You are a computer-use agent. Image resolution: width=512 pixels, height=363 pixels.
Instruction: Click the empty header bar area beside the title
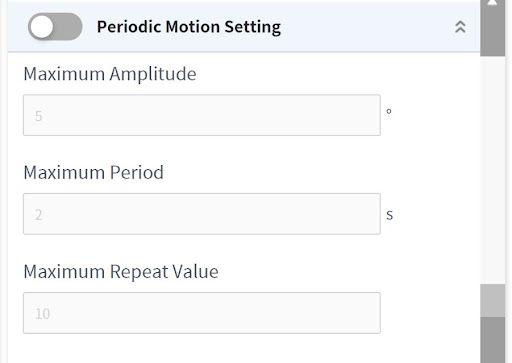click(x=367, y=27)
